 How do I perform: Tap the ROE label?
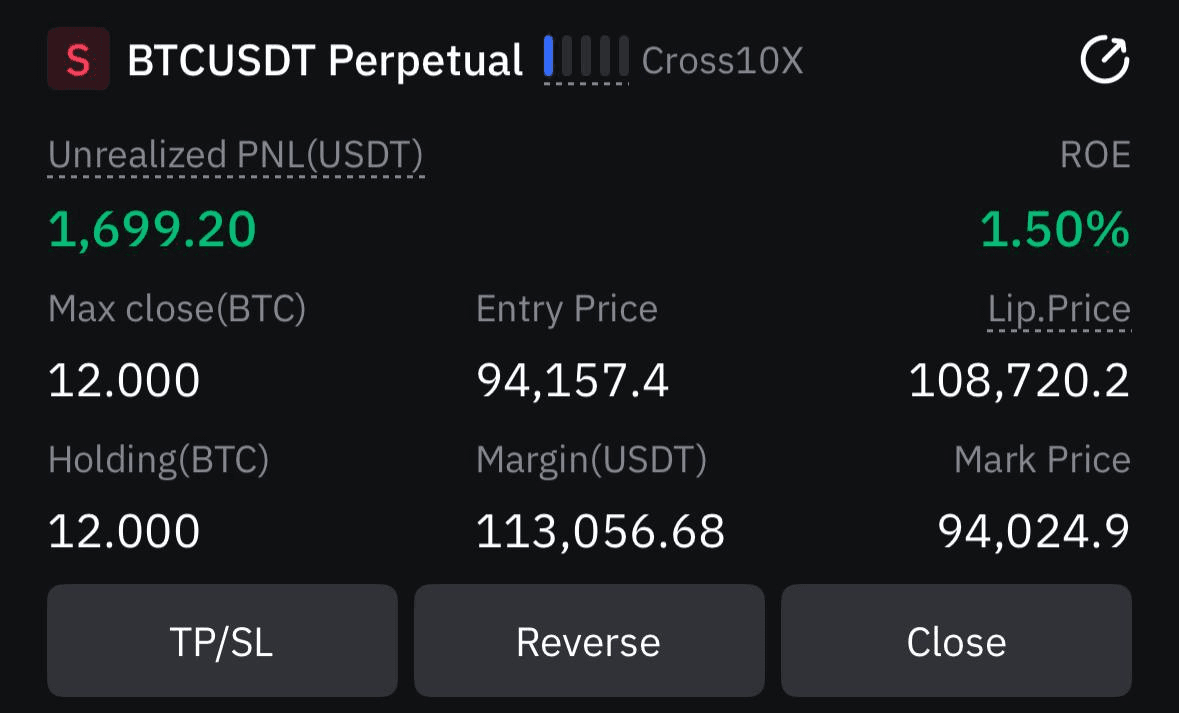click(1095, 155)
